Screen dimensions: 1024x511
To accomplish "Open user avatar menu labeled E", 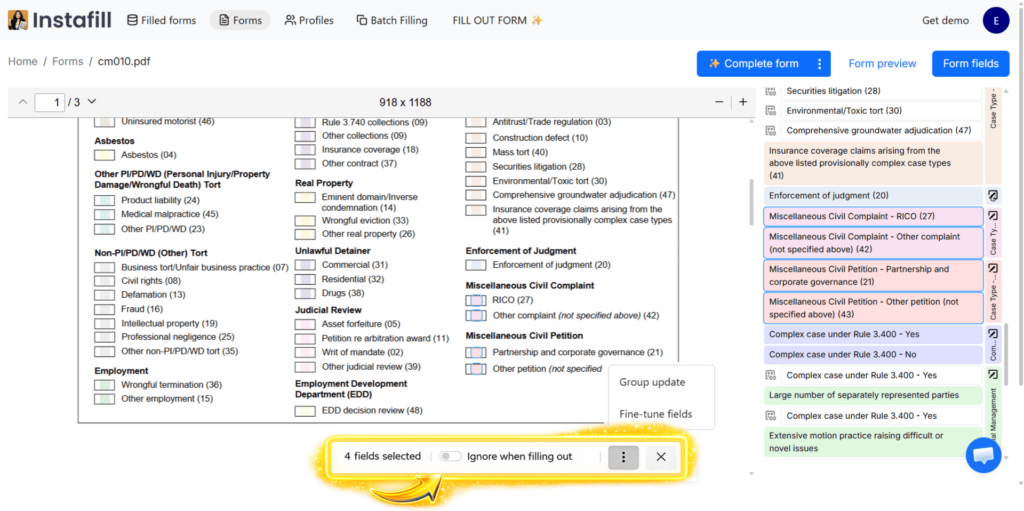I will coord(996,20).
